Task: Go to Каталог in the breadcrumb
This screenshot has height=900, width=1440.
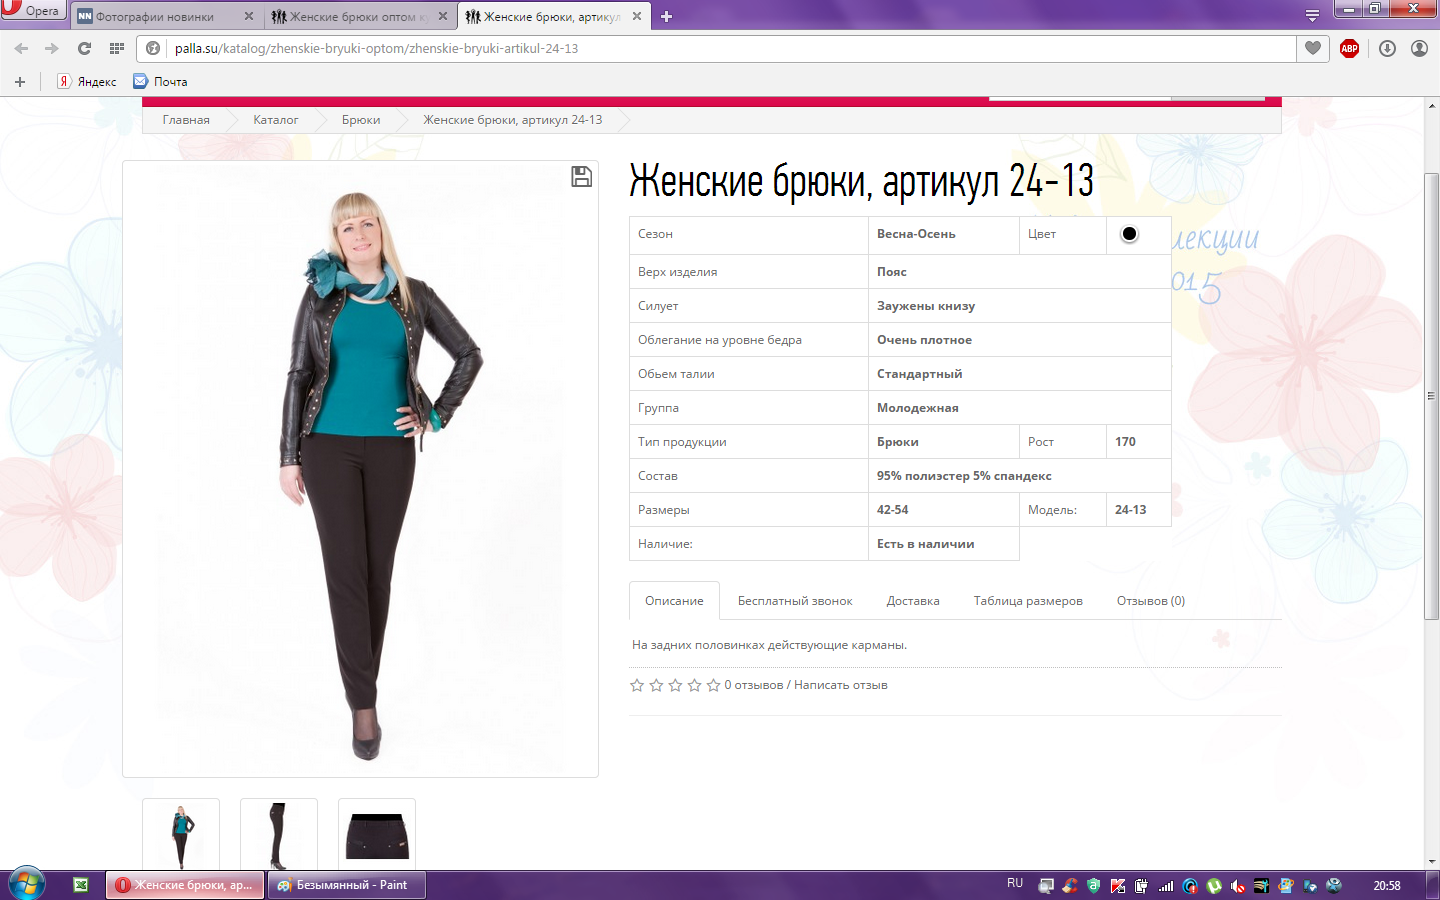Action: coord(275,120)
